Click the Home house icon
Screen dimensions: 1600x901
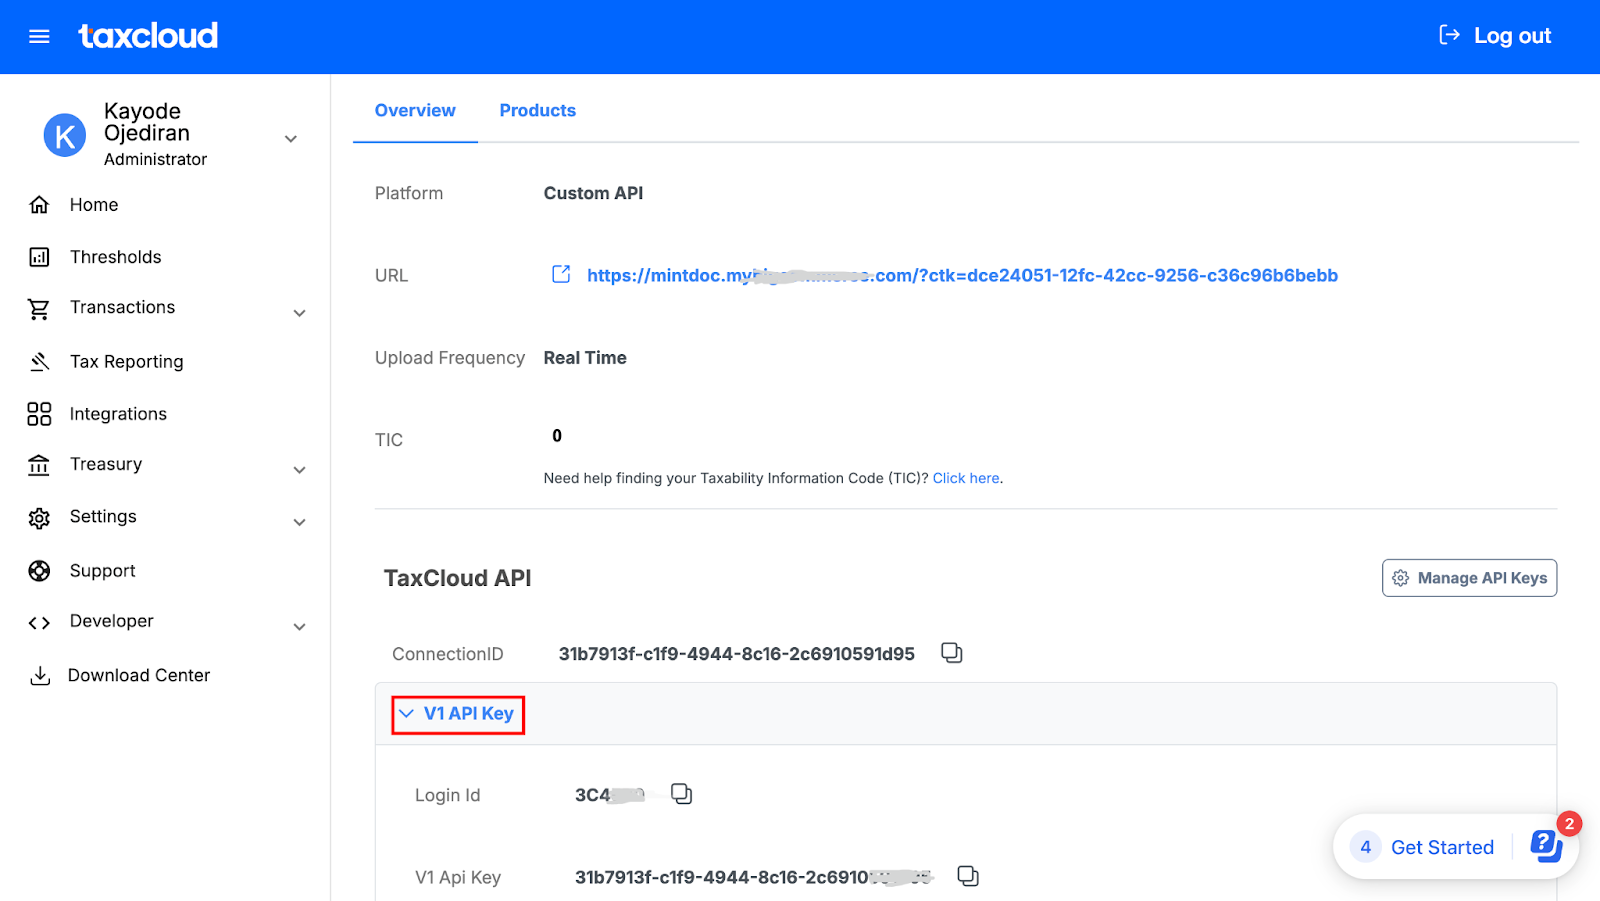39,205
